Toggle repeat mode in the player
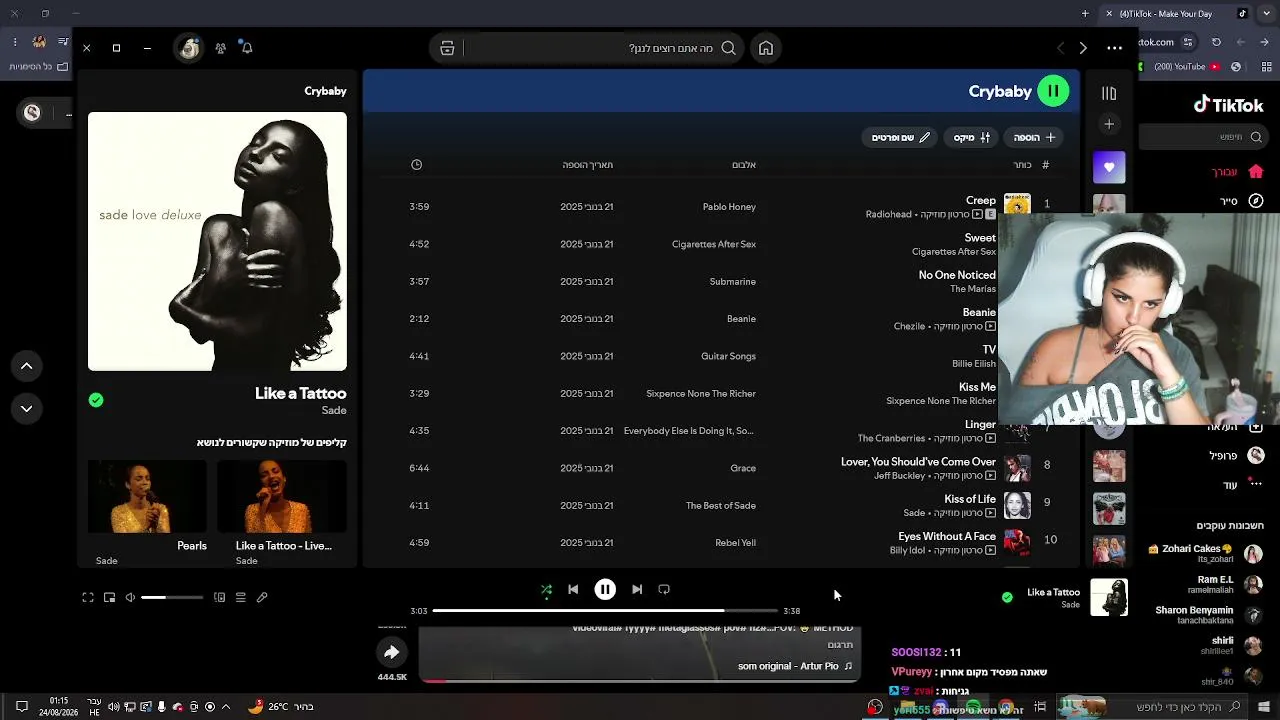Screen dimensions: 1280x720 coord(664,590)
